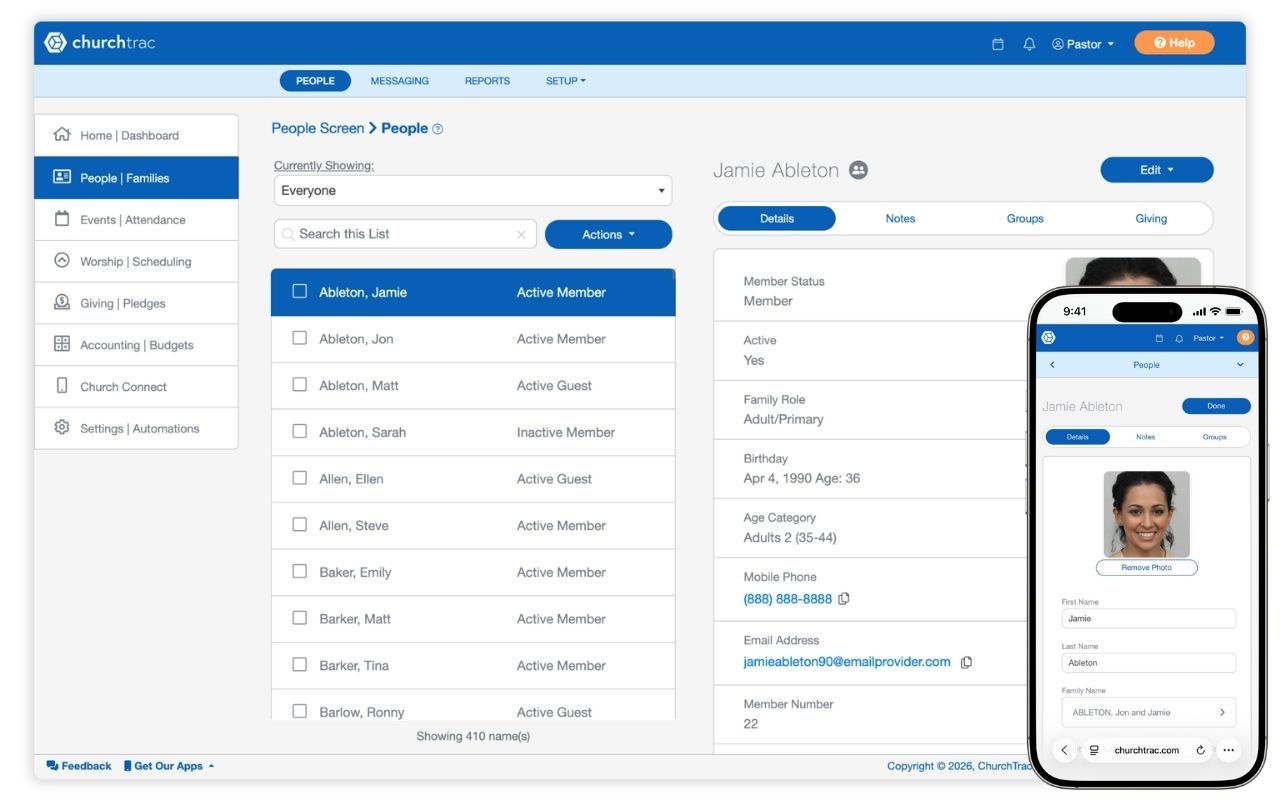Expand the Get Our Apps menu
Viewport: 1280px width, 800px height.
(x=169, y=766)
